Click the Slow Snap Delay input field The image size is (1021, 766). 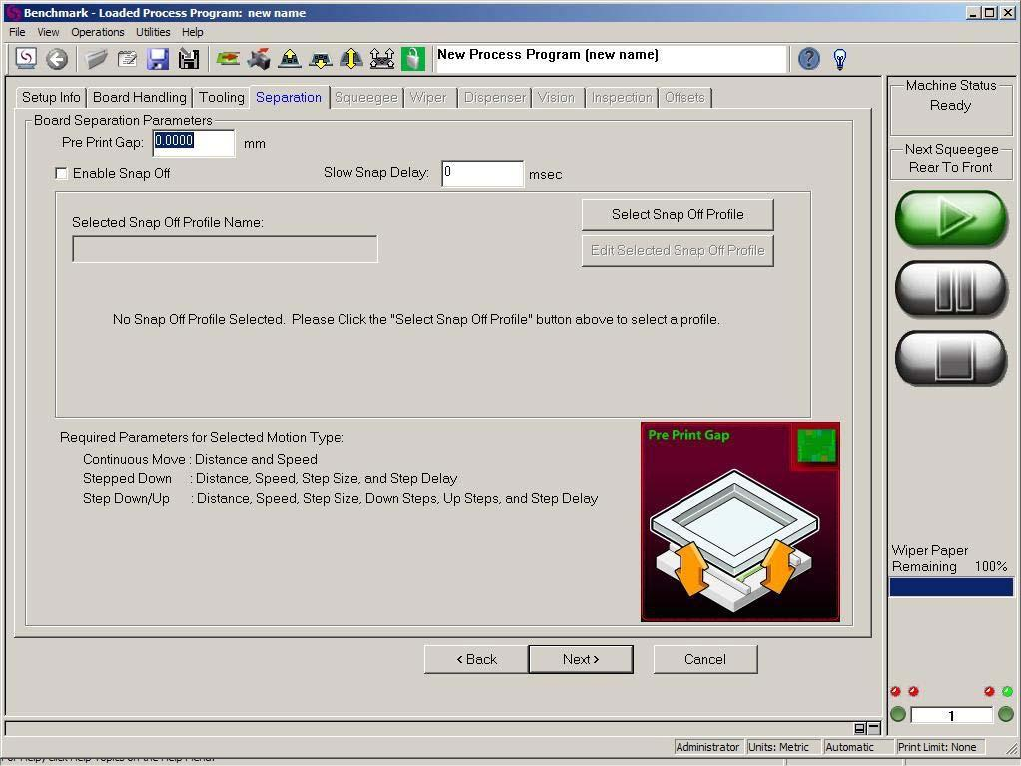482,173
